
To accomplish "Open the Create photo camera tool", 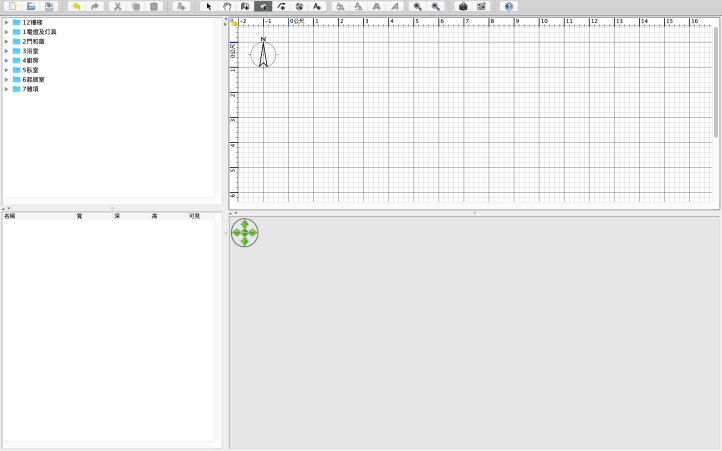I will click(x=463, y=6).
